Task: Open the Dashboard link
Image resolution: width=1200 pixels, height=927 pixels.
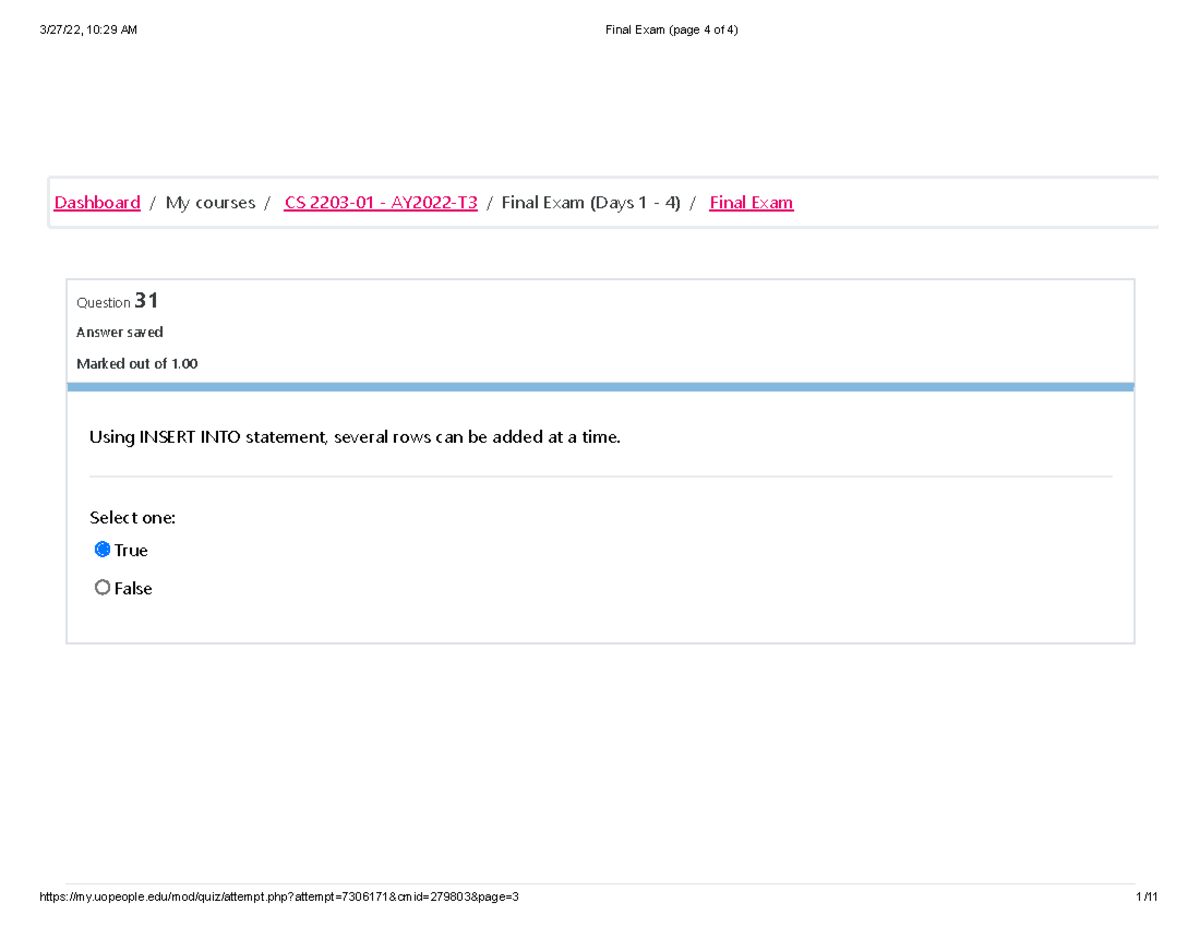Action: point(96,202)
